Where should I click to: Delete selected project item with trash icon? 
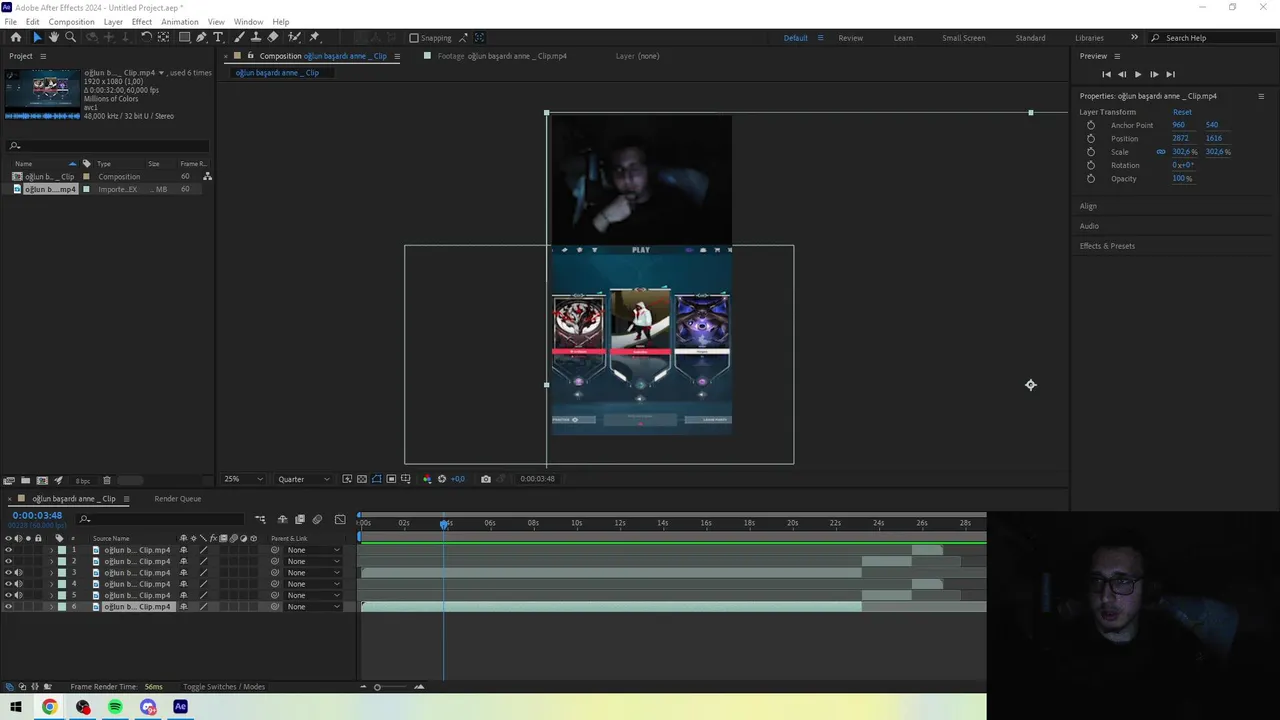coord(107,480)
